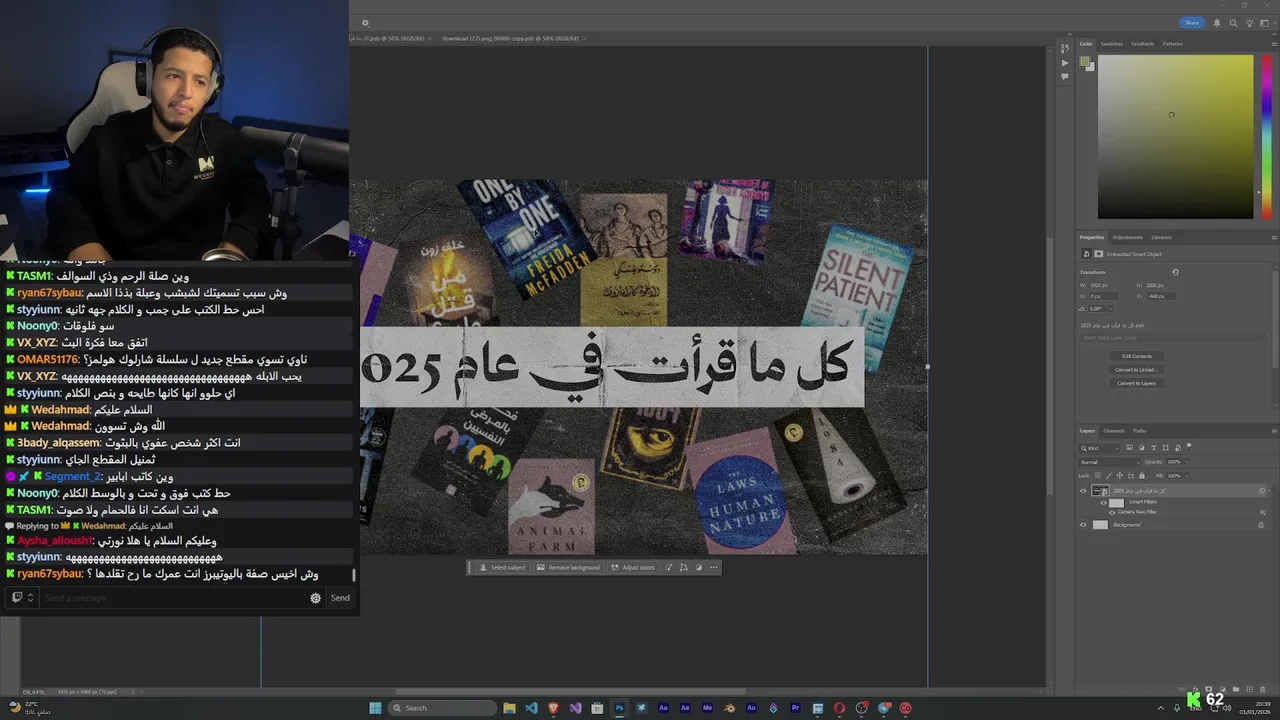
Task: Click the more options ellipsis in contextual bar
Action: point(713,567)
